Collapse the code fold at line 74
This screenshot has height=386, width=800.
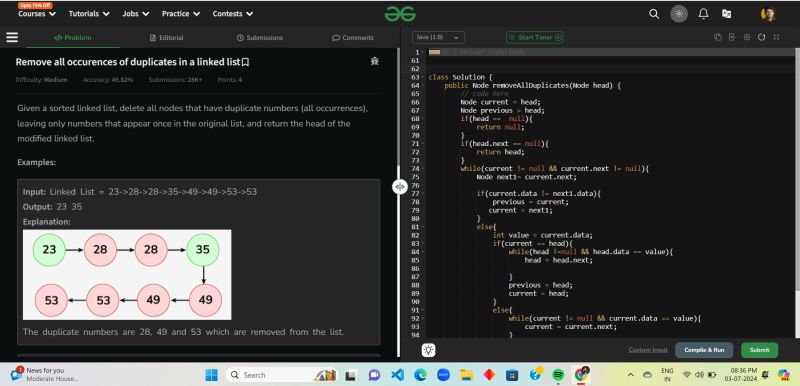(423, 169)
